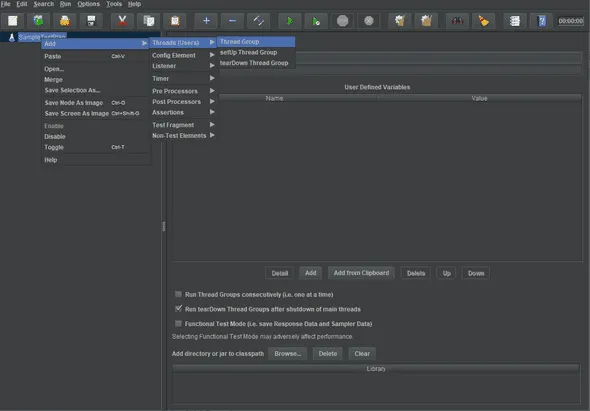
Task: Click the Save floppy disk icon
Action: [91, 21]
